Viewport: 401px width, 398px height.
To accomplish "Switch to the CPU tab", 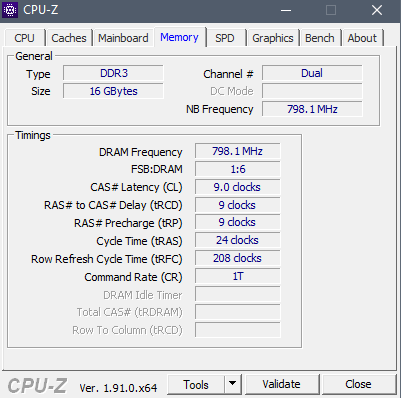I will tap(24, 38).
